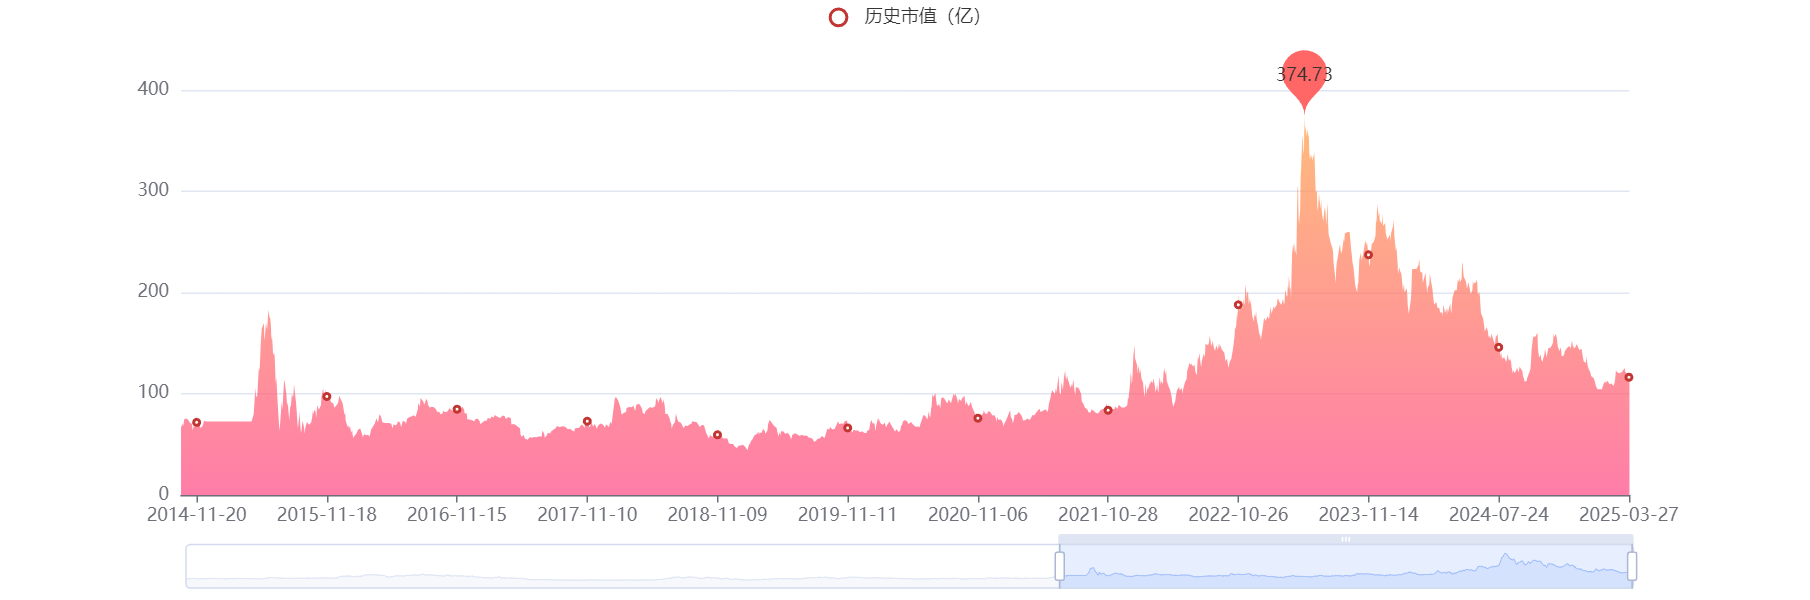1810x600 pixels.
Task: Click the unselected left portion of zoom slider
Action: click(x=620, y=567)
